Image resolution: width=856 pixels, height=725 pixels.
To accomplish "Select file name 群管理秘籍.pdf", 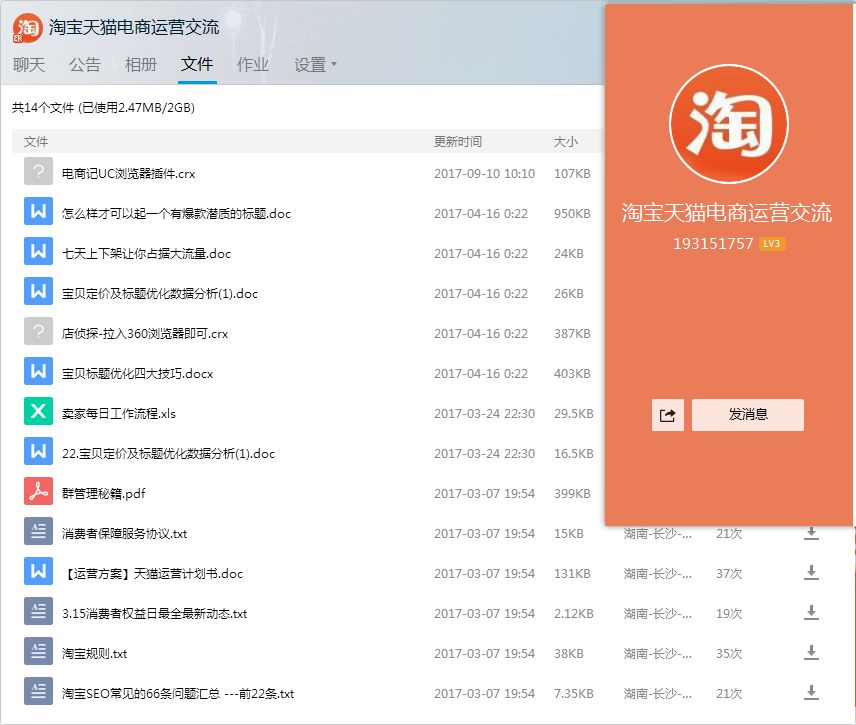I will [104, 494].
